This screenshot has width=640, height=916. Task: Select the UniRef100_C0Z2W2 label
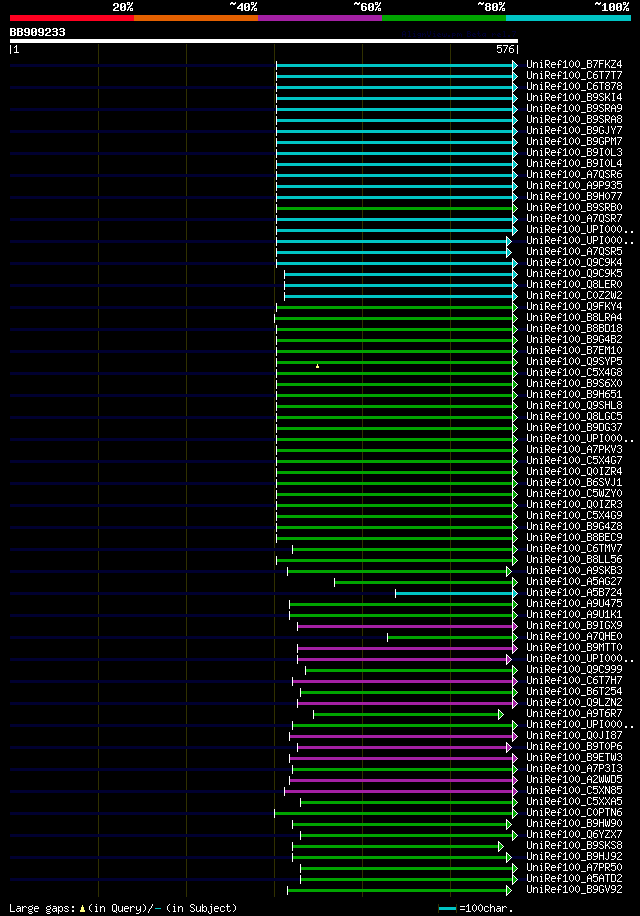574,296
